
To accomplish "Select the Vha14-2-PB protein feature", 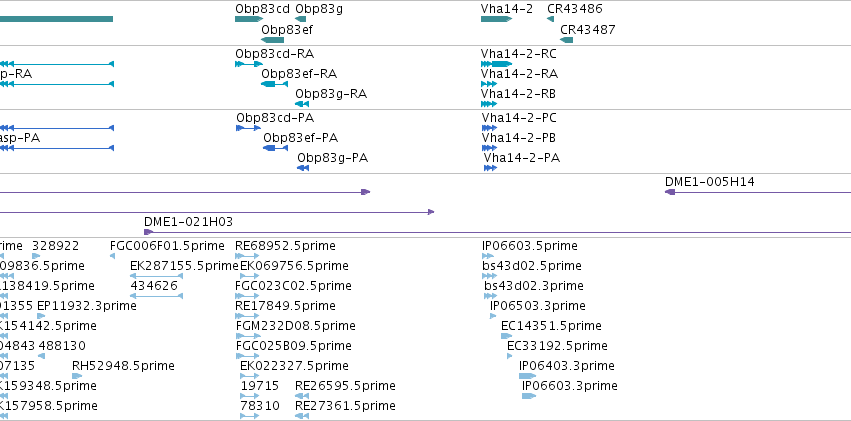I will [x=490, y=148].
